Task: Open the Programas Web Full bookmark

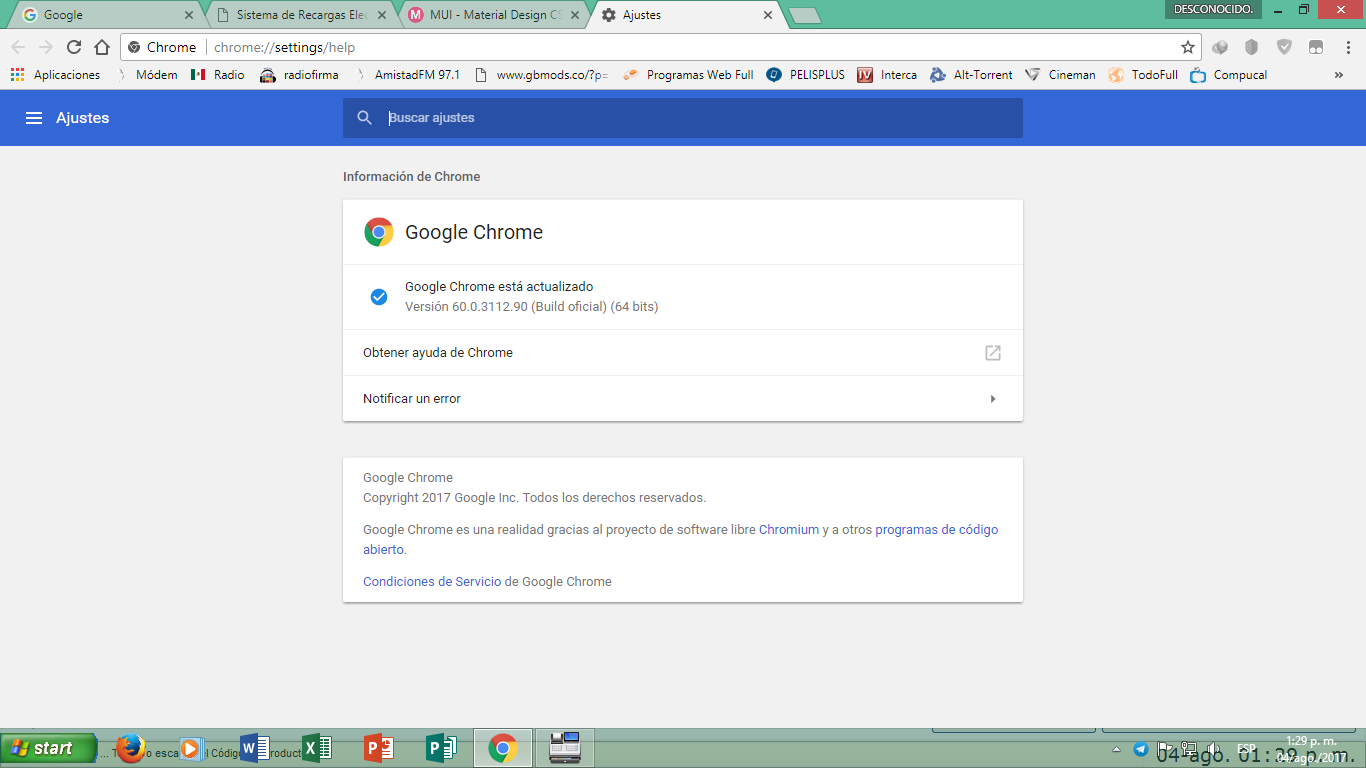Action: coord(688,75)
